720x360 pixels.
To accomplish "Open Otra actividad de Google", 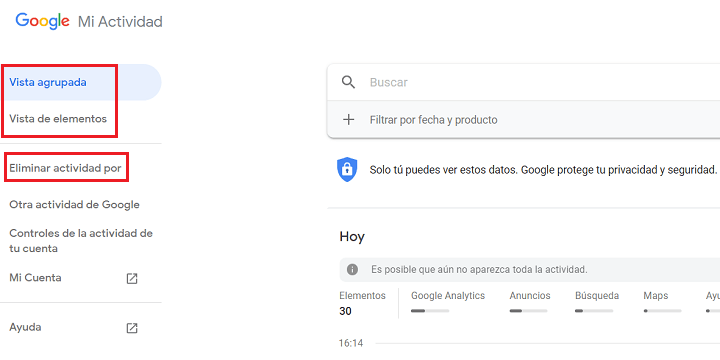I will (x=74, y=204).
